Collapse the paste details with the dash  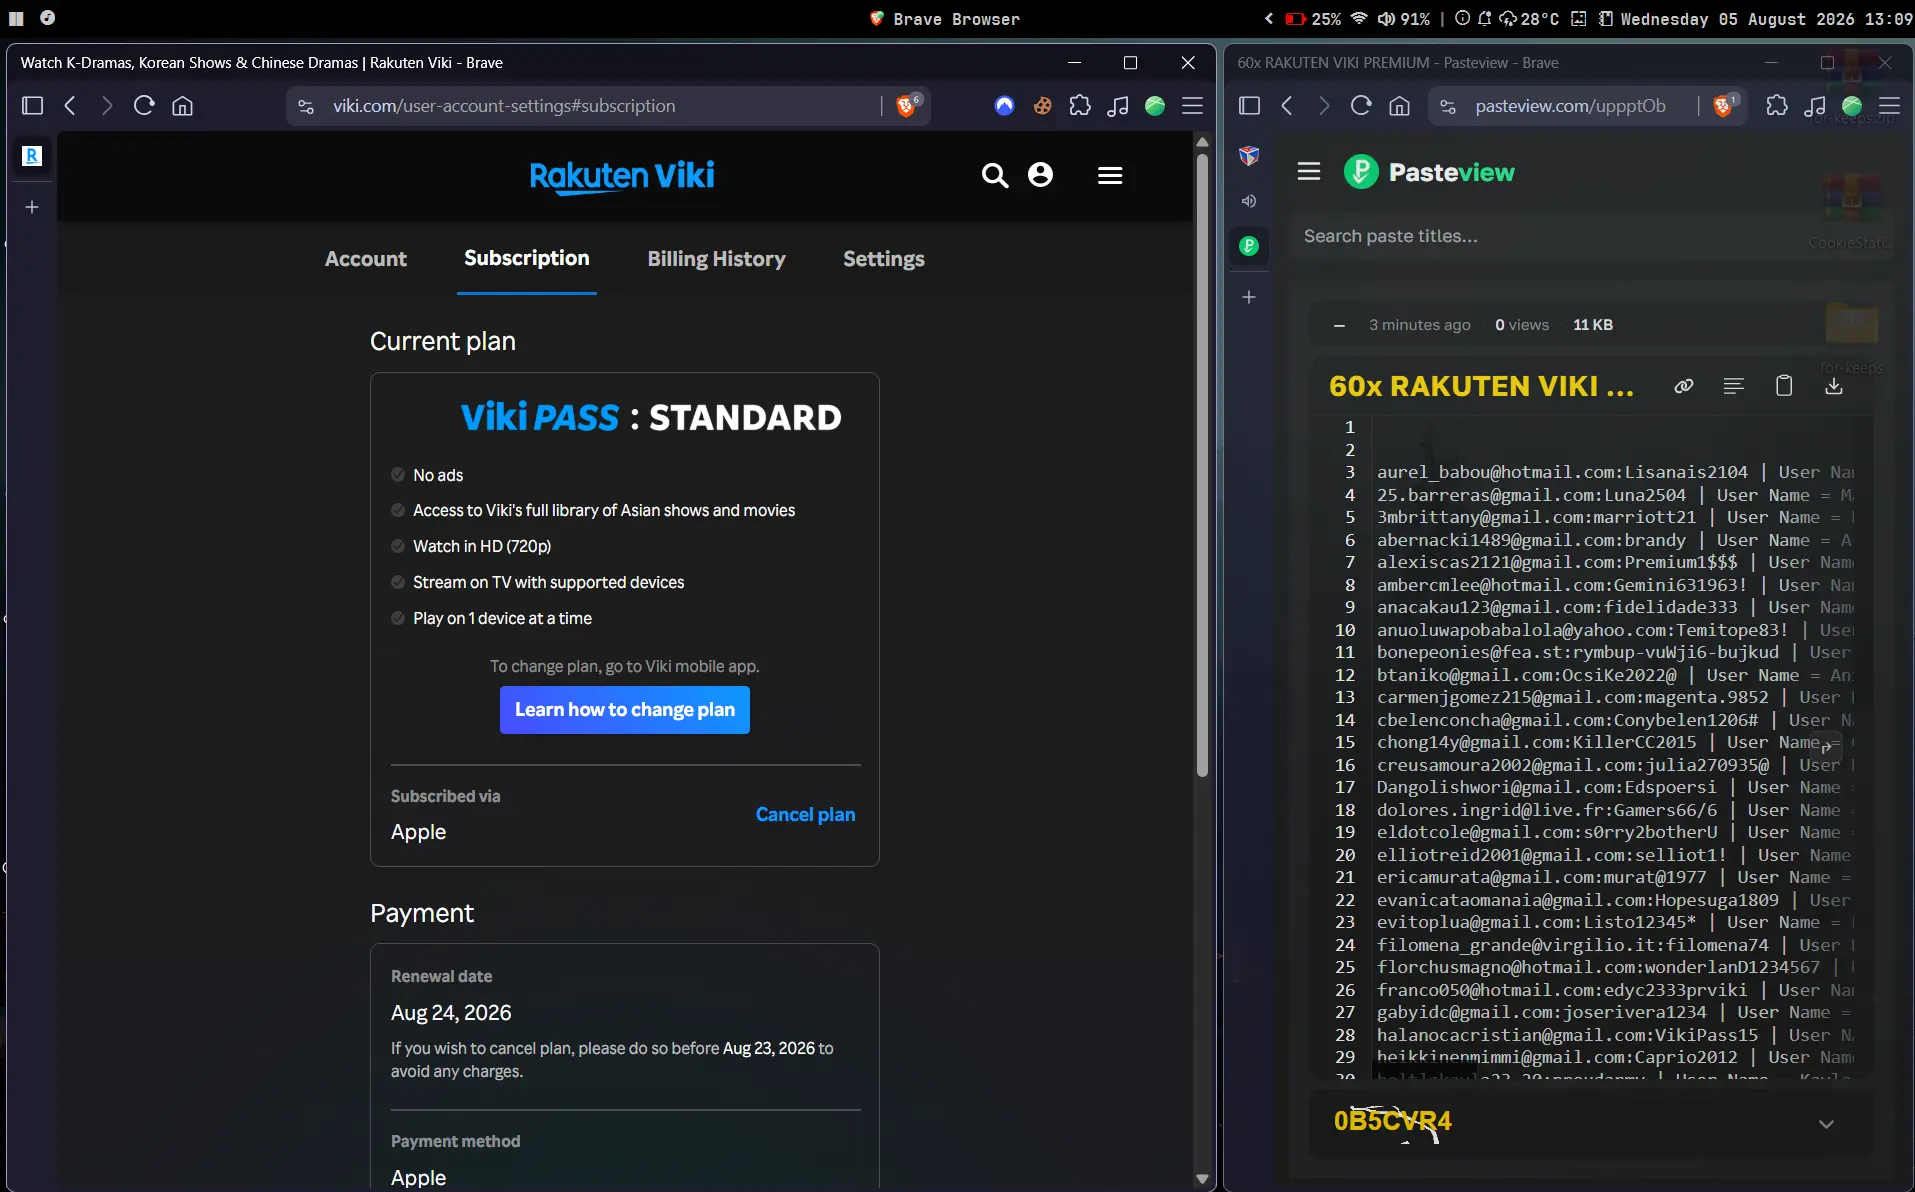[x=1339, y=325]
